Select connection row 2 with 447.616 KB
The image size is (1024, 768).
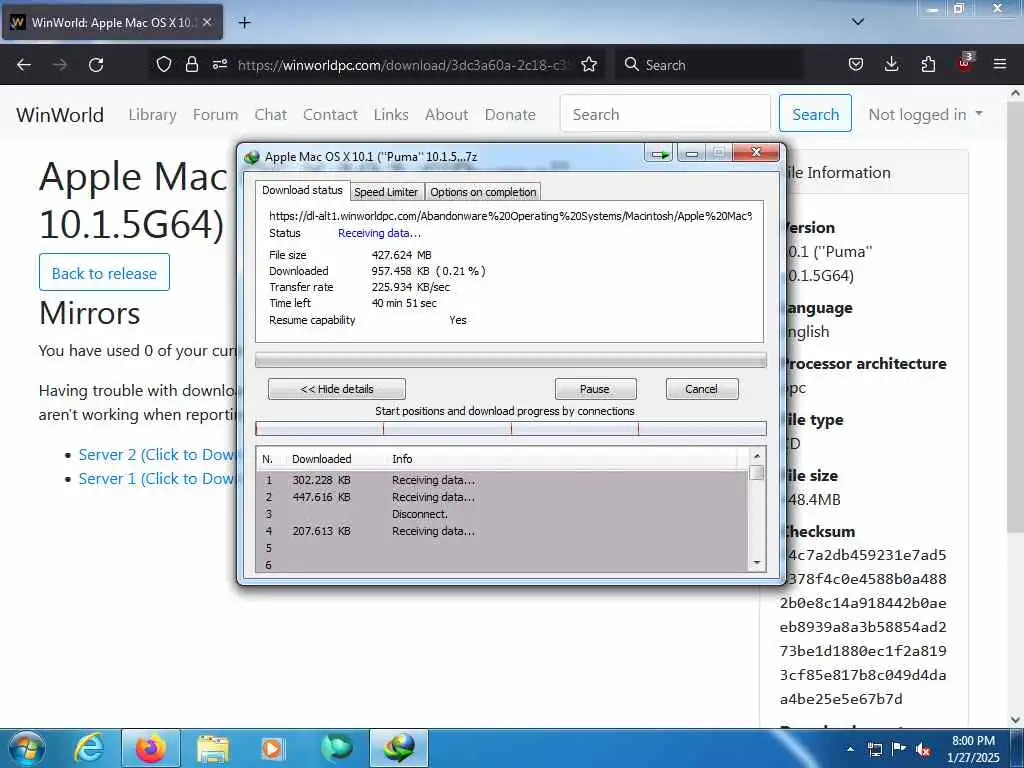[503, 497]
